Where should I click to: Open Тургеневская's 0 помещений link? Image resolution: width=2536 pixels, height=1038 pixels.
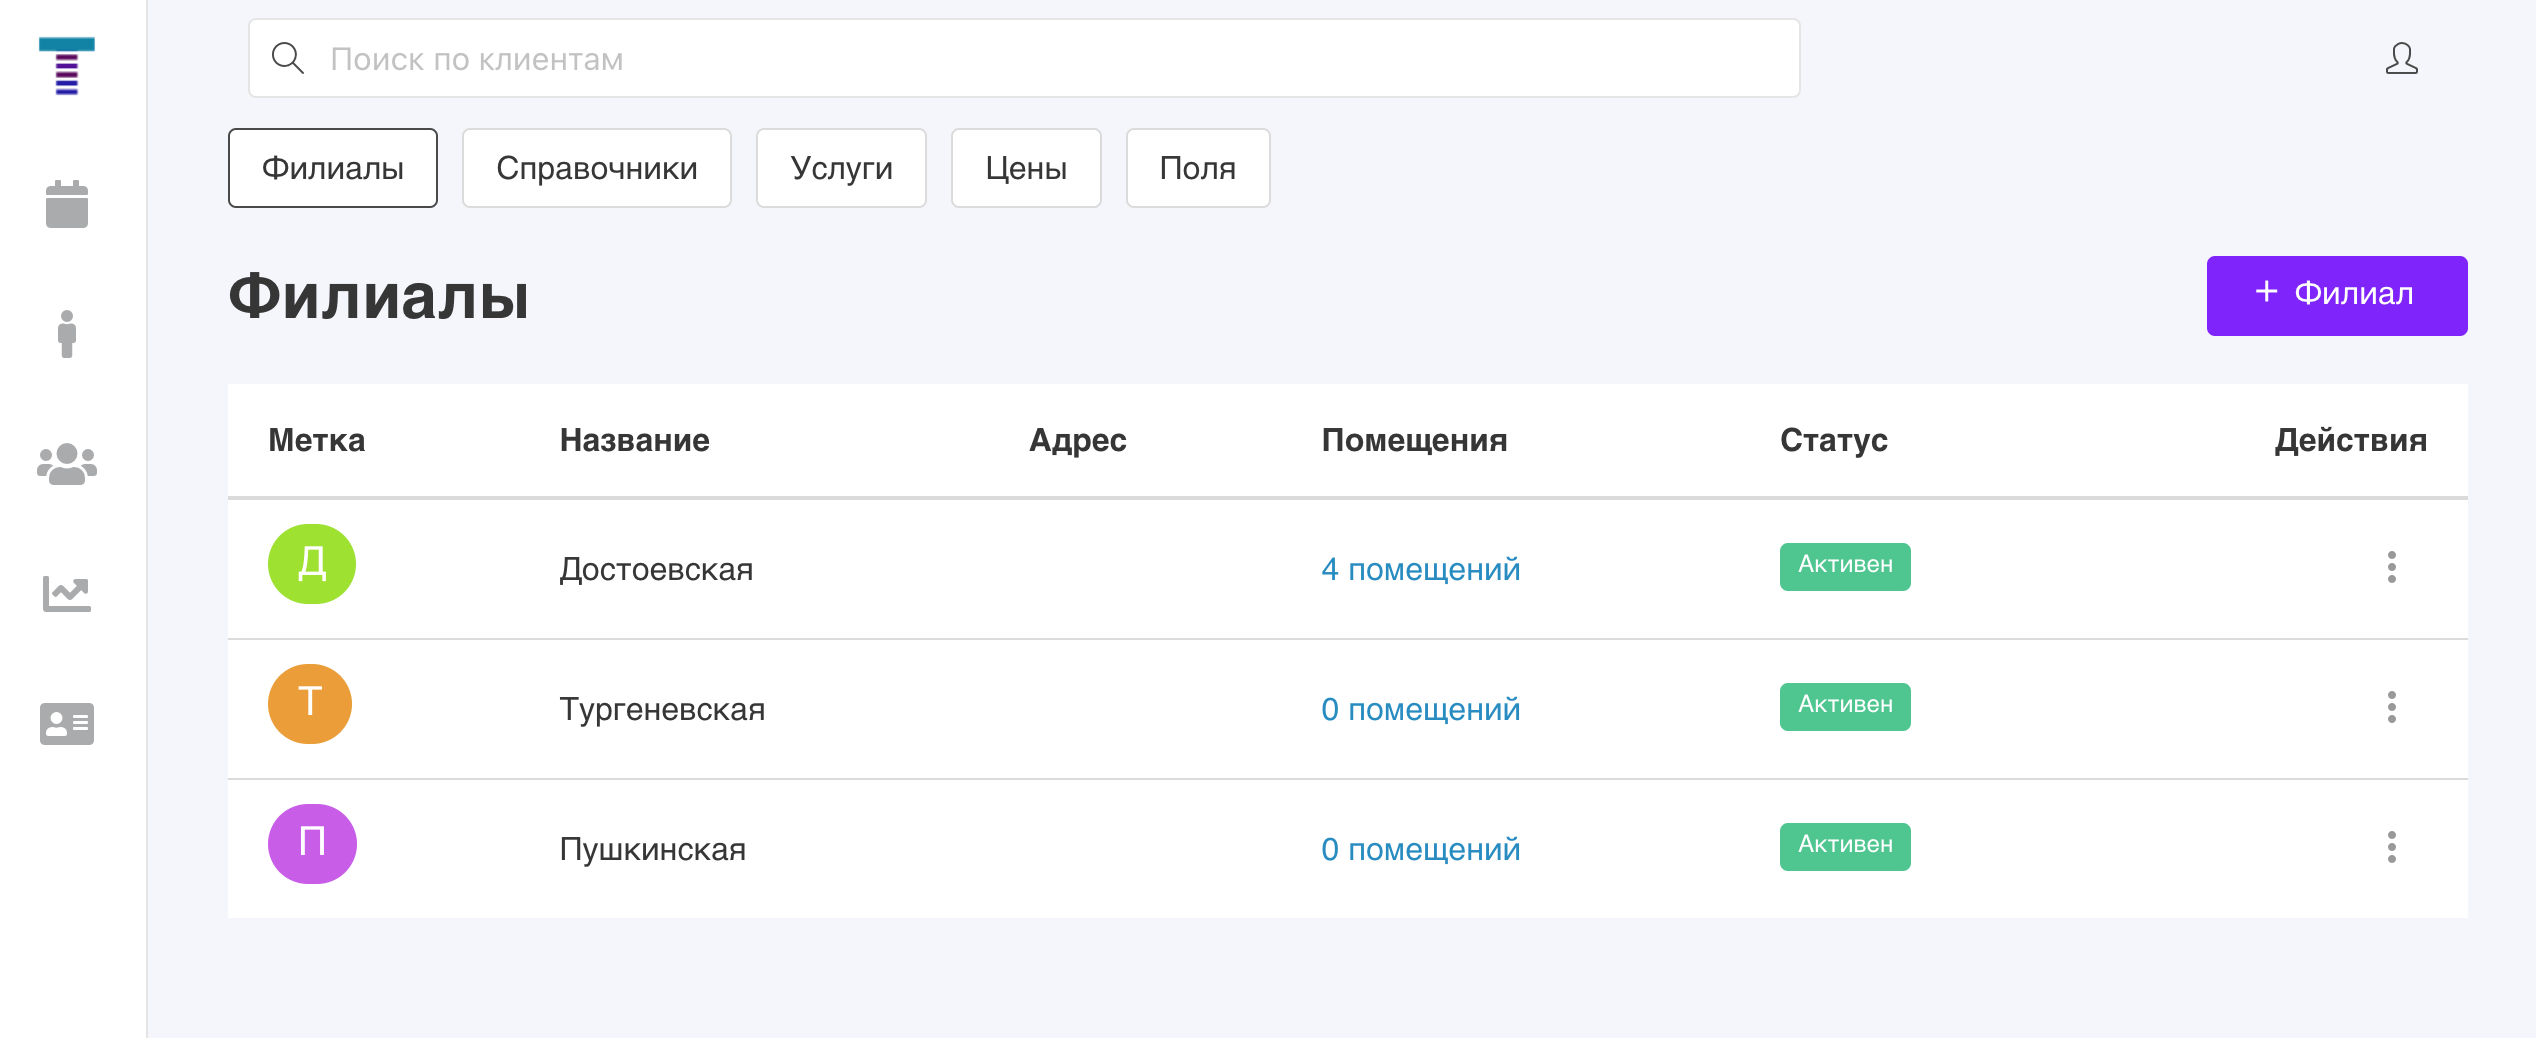pyautogui.click(x=1420, y=709)
